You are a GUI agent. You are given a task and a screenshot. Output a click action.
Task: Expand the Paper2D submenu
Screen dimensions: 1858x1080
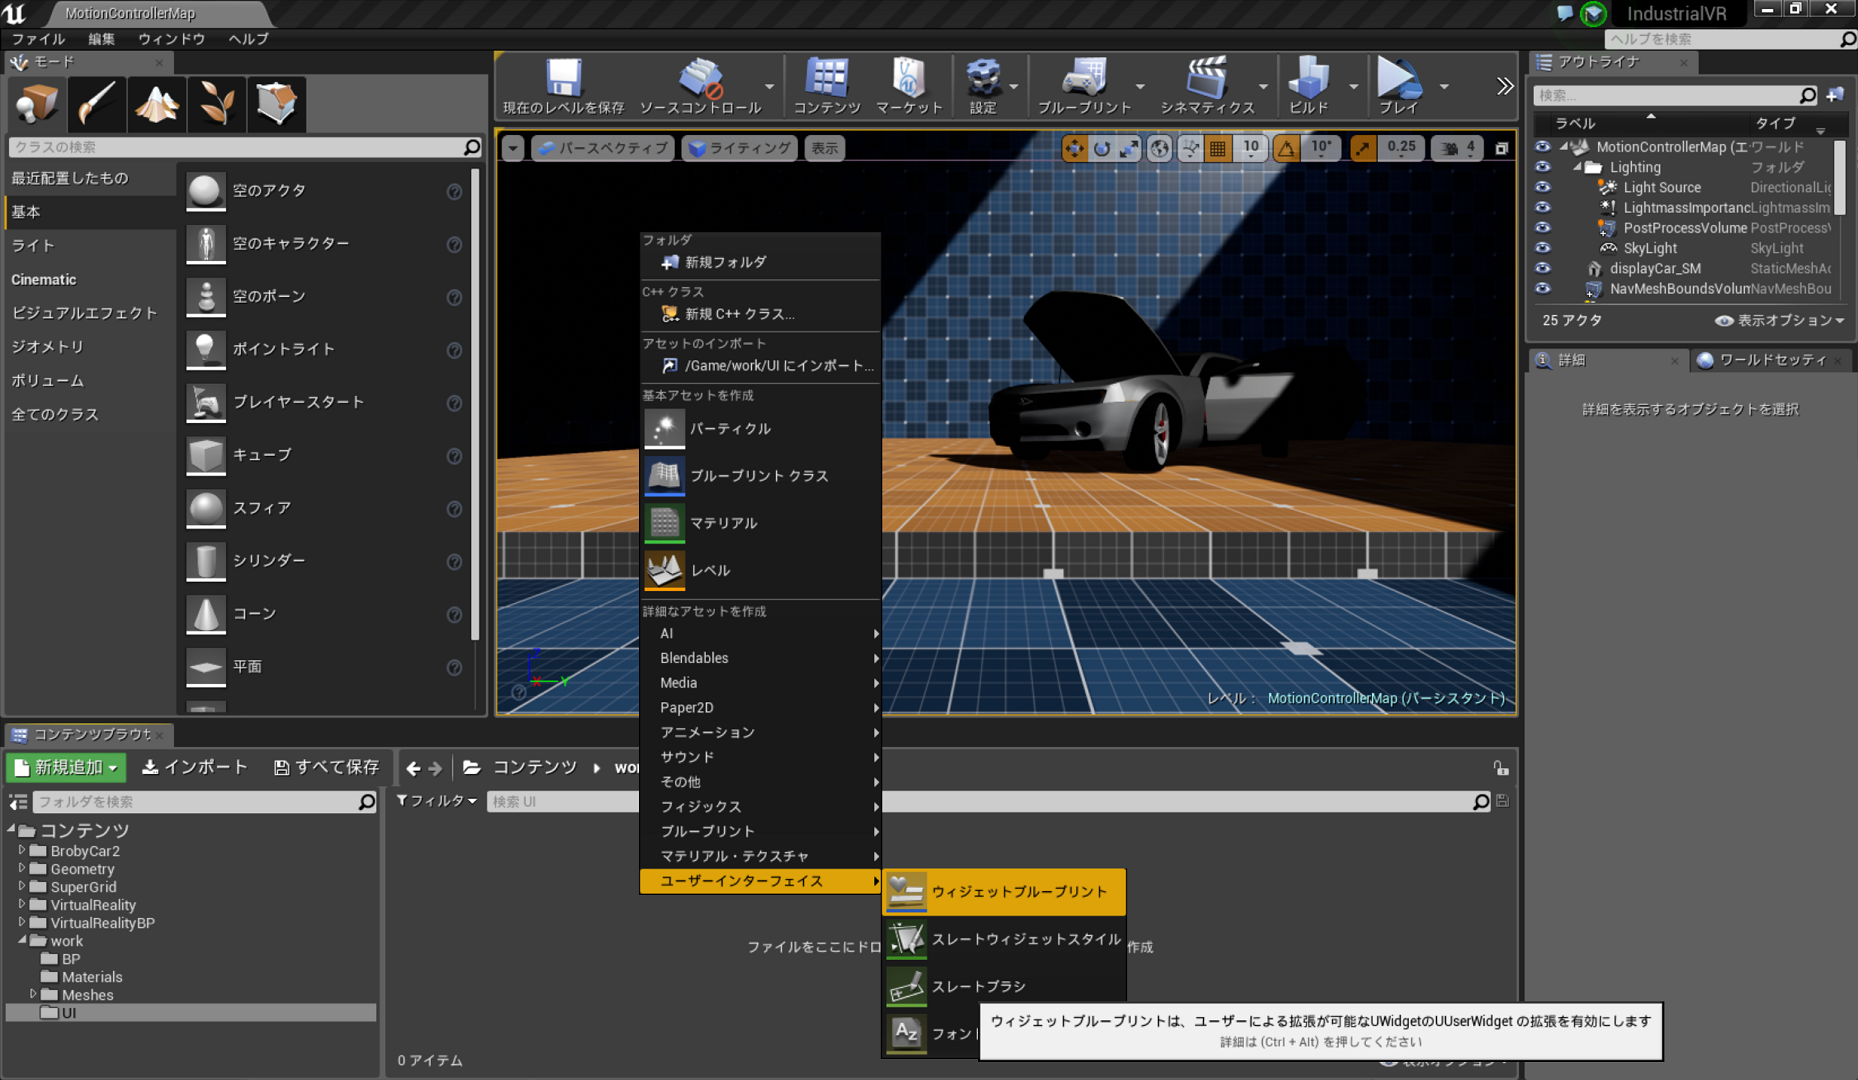point(760,707)
